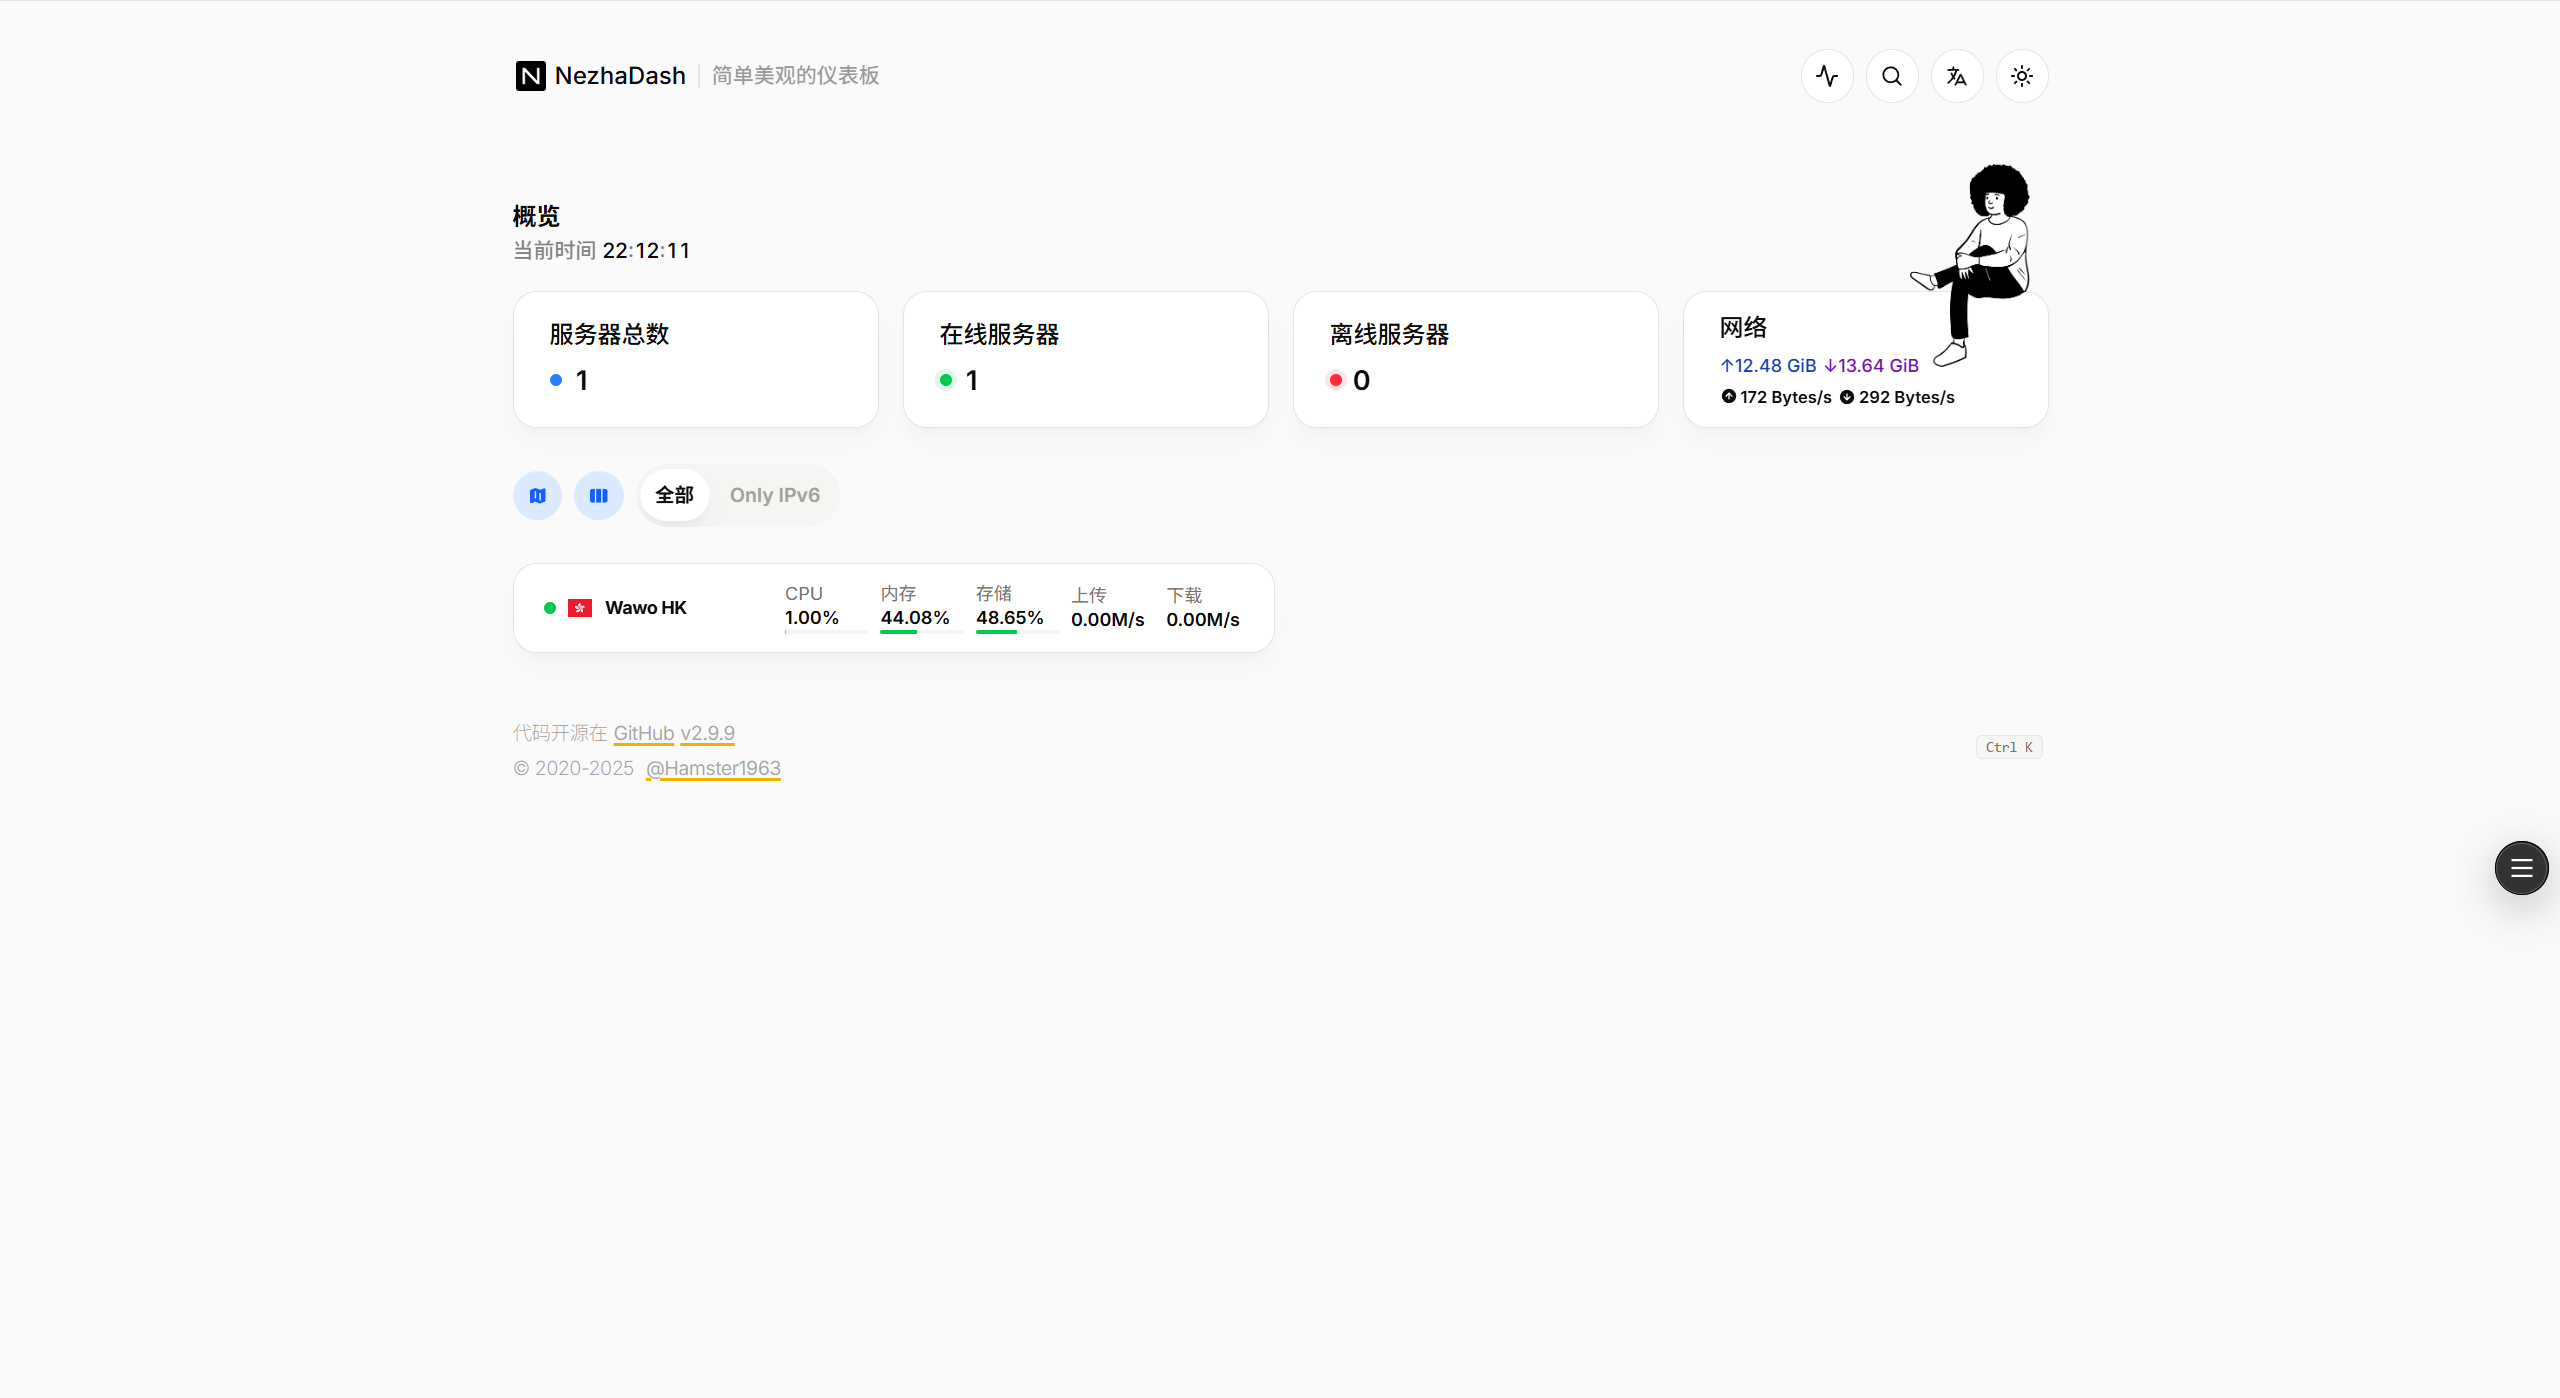This screenshot has height=1398, width=2560.
Task: Select the 全部 tab
Action: coord(674,495)
